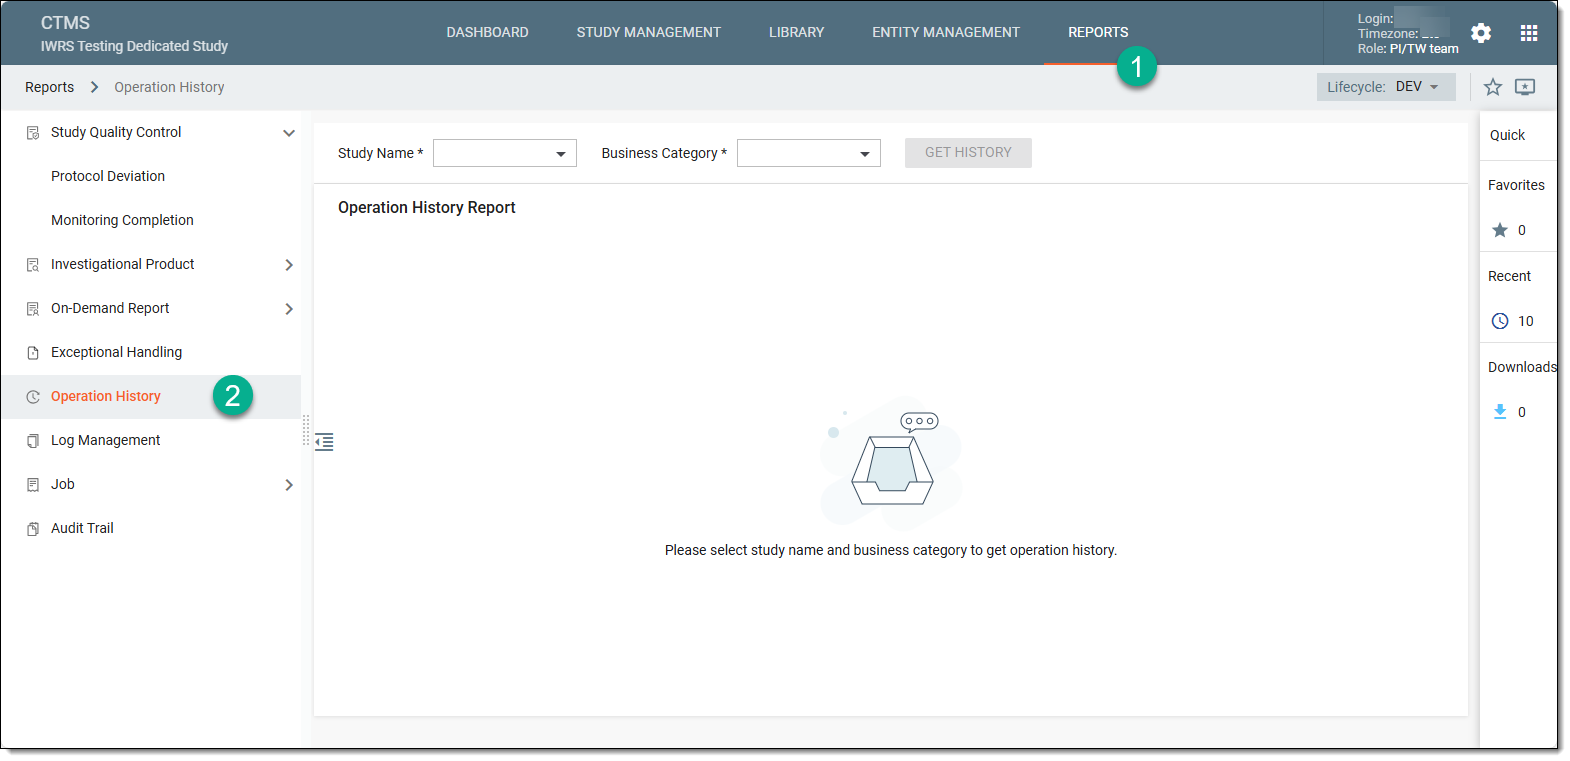Open Log Management in the sidebar
This screenshot has height=761, width=1570.
point(105,441)
